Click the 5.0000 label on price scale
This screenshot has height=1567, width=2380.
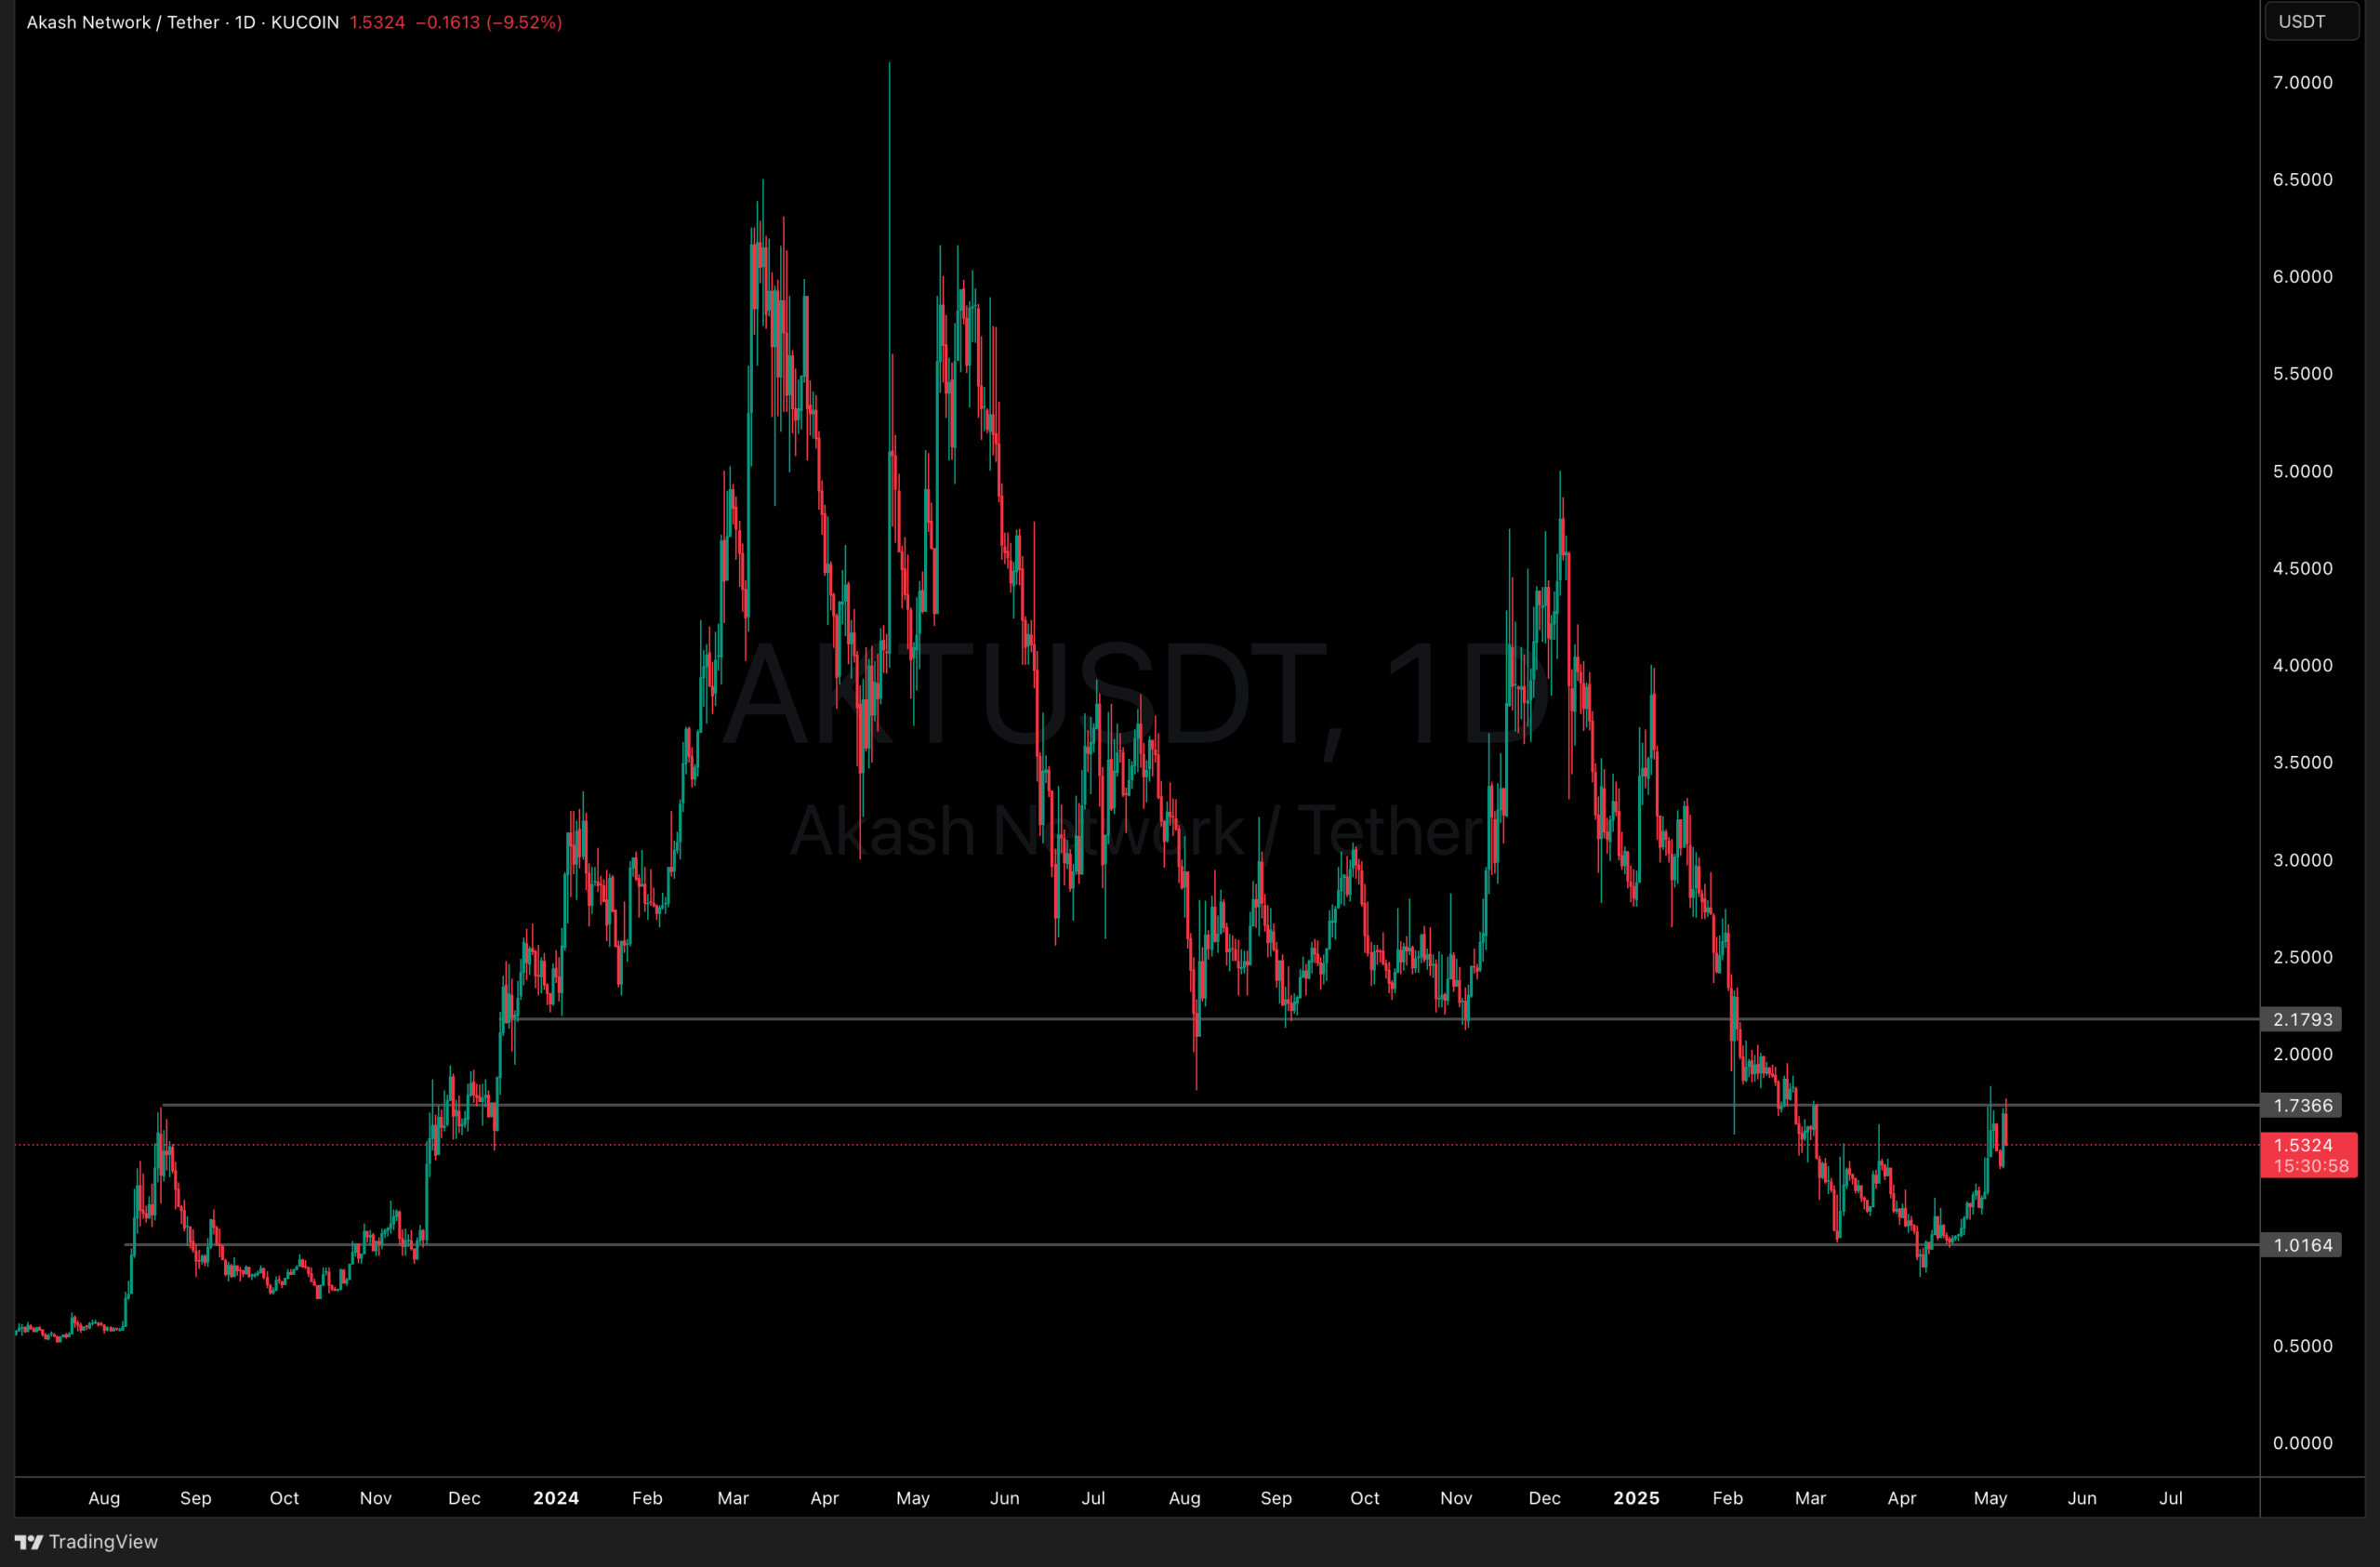(x=2302, y=471)
